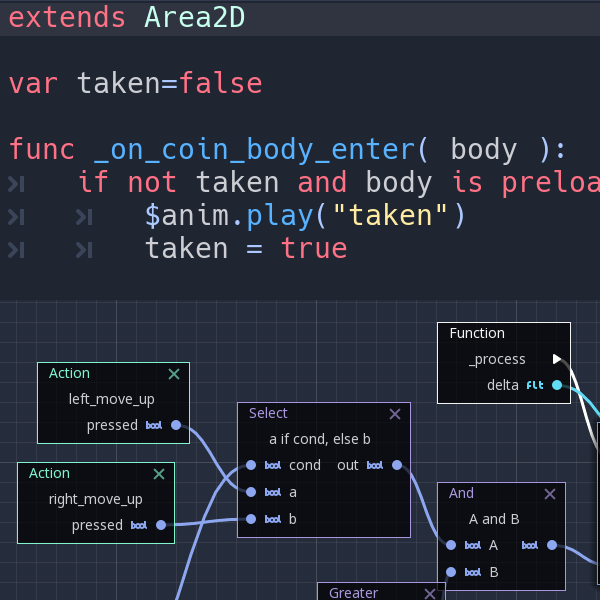Click the Select node b input port
600x600 pixels.
pos(251,519)
